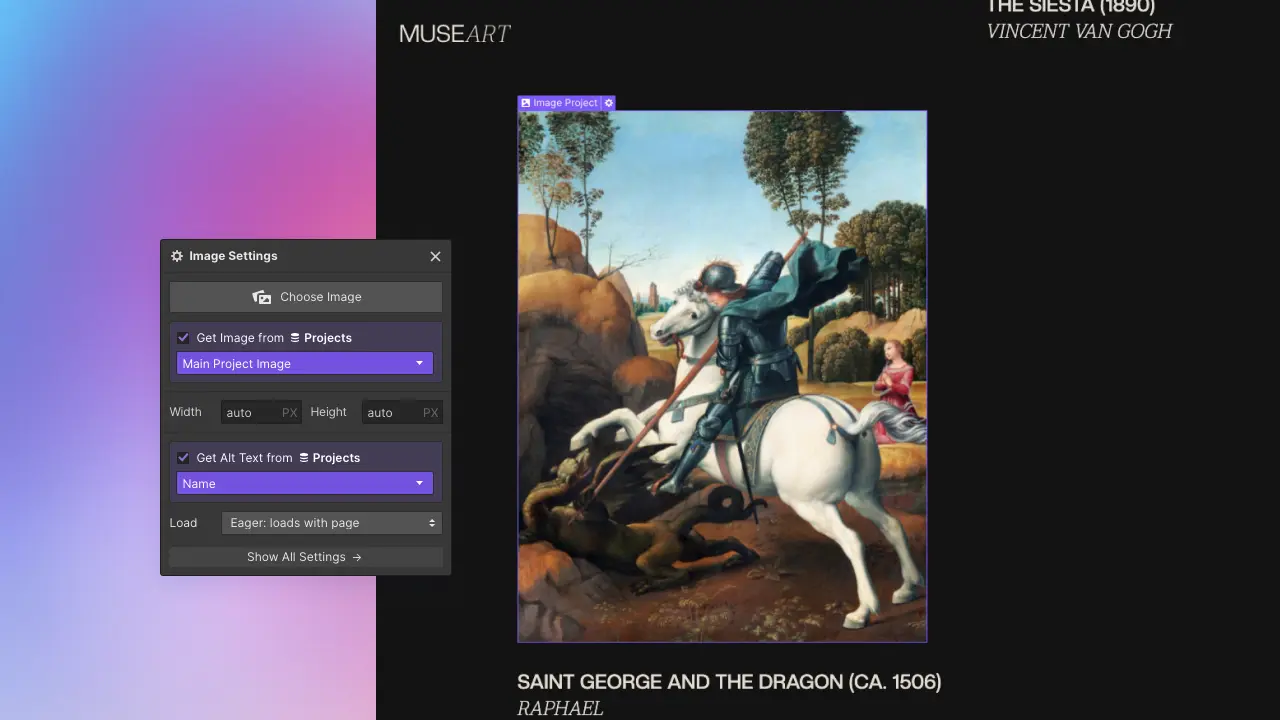
Task: Click the Image Project element label
Action: pos(559,103)
